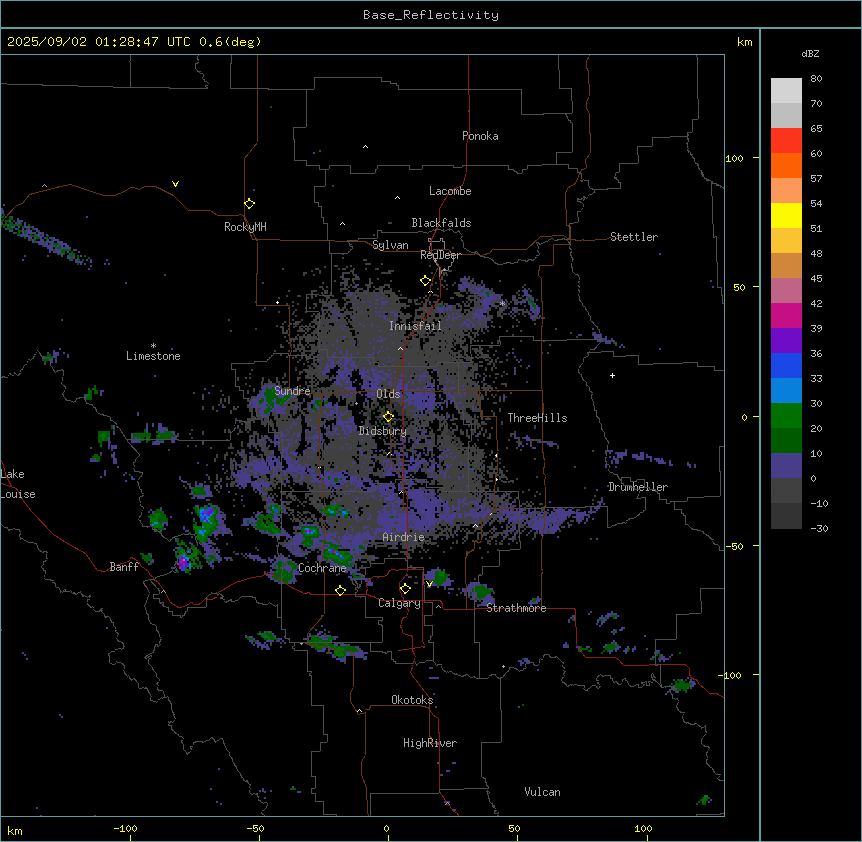Click the 0 tick on the bottom axis

[386, 828]
